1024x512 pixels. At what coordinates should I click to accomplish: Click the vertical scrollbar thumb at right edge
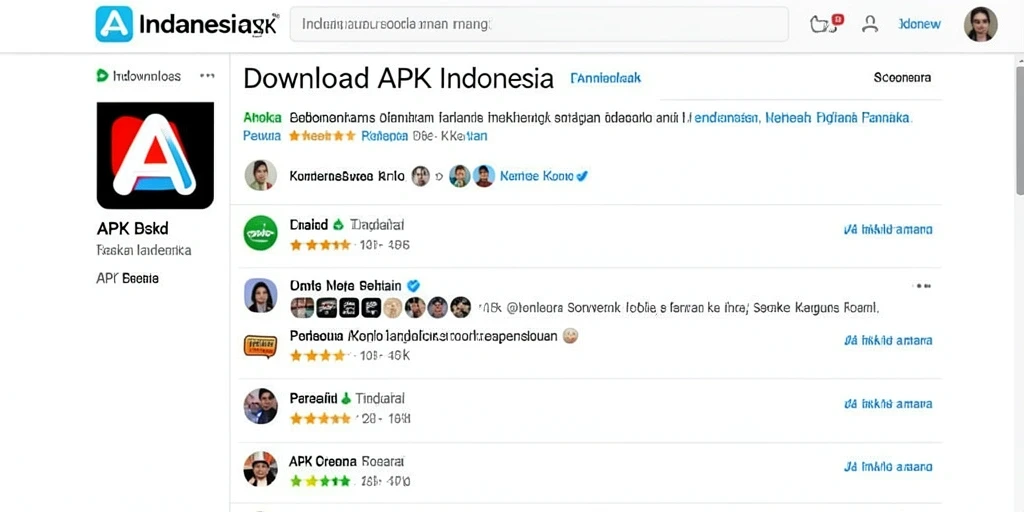click(1019, 131)
